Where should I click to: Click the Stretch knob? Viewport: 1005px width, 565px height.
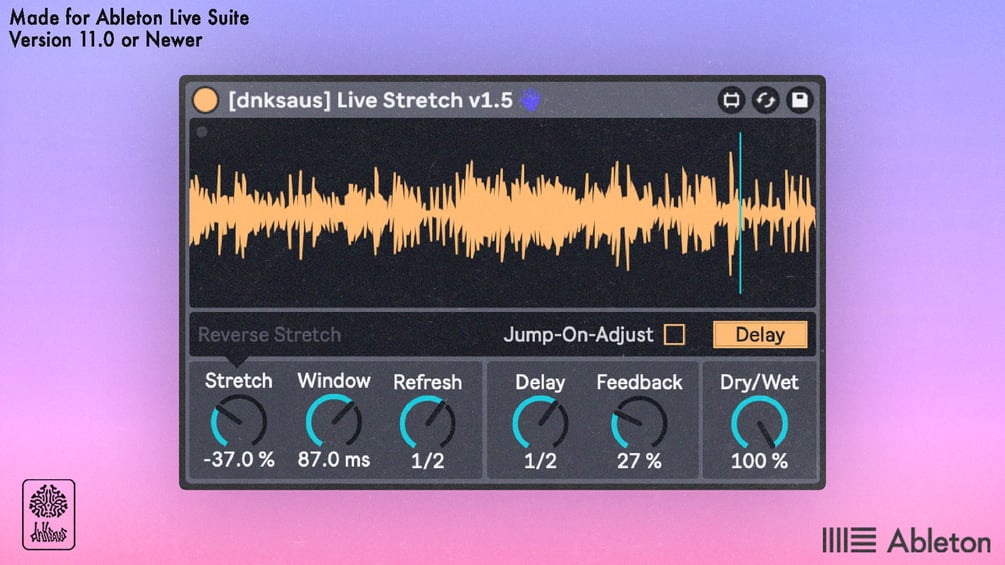tap(238, 421)
